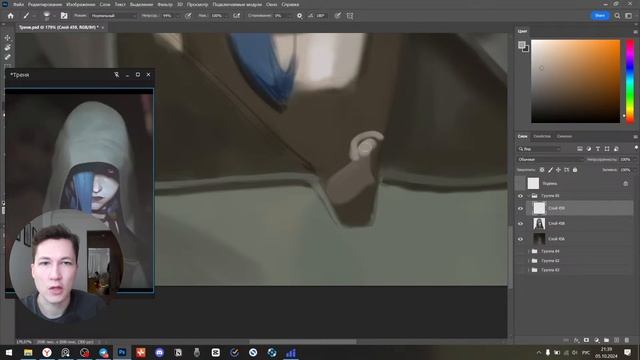This screenshot has width=640, height=360.
Task: Open the layer filter type dropdown
Action: [x=539, y=149]
